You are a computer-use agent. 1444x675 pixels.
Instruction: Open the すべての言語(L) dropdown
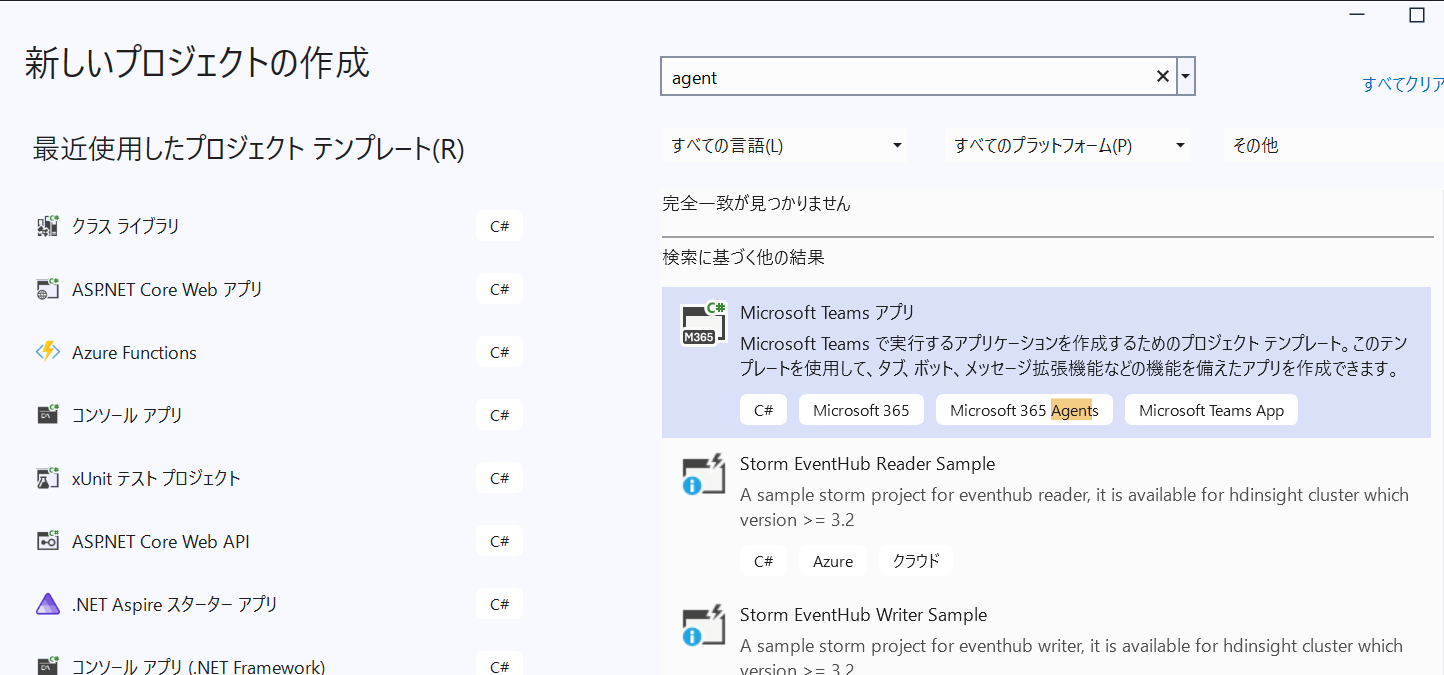tap(784, 146)
